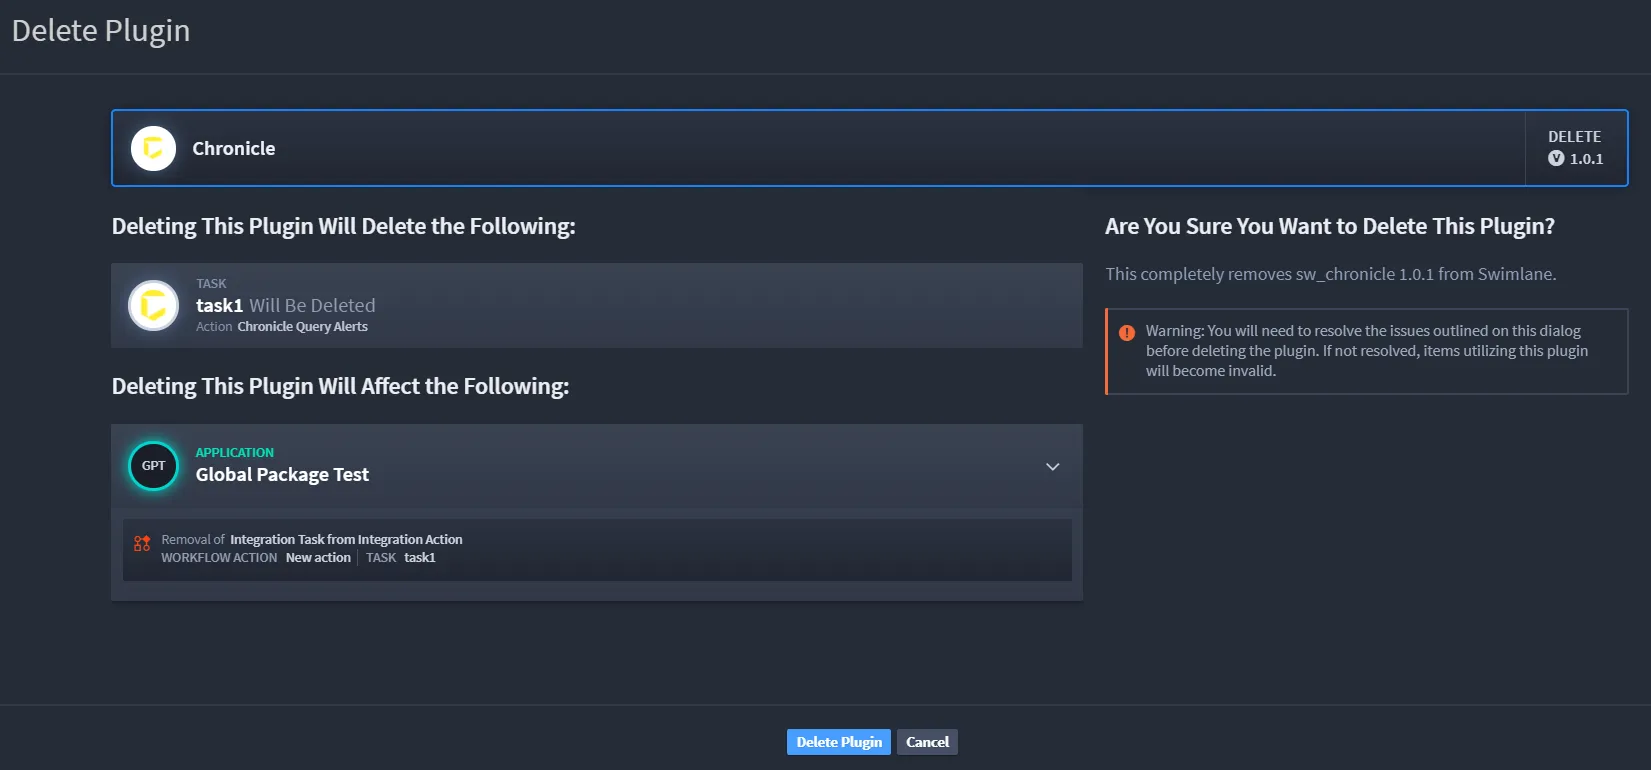The height and width of the screenshot is (770, 1651).
Task: Collapse the Global Package Test chevron
Action: [x=1052, y=466]
